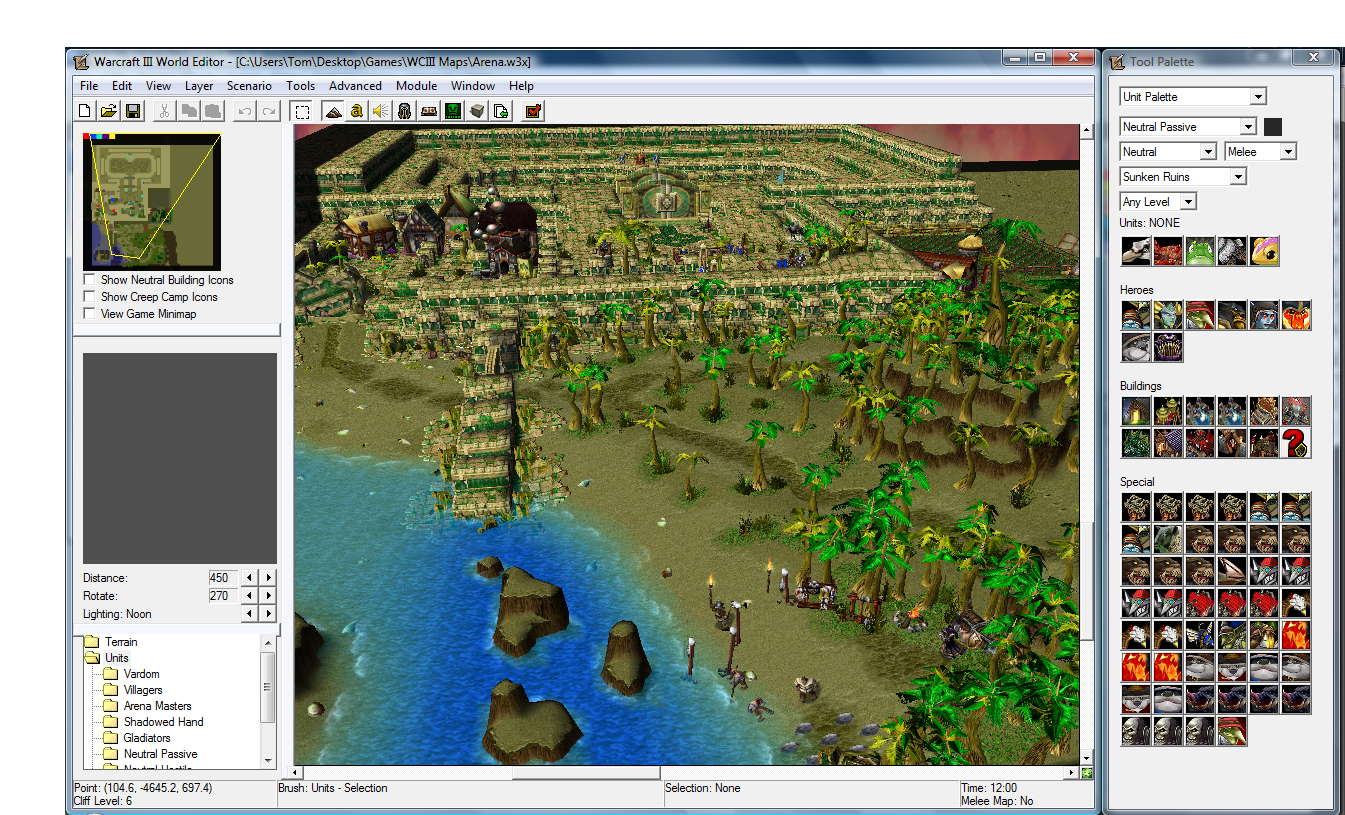1345x815 pixels.
Task: Select the green frog unit
Action: (1200, 251)
